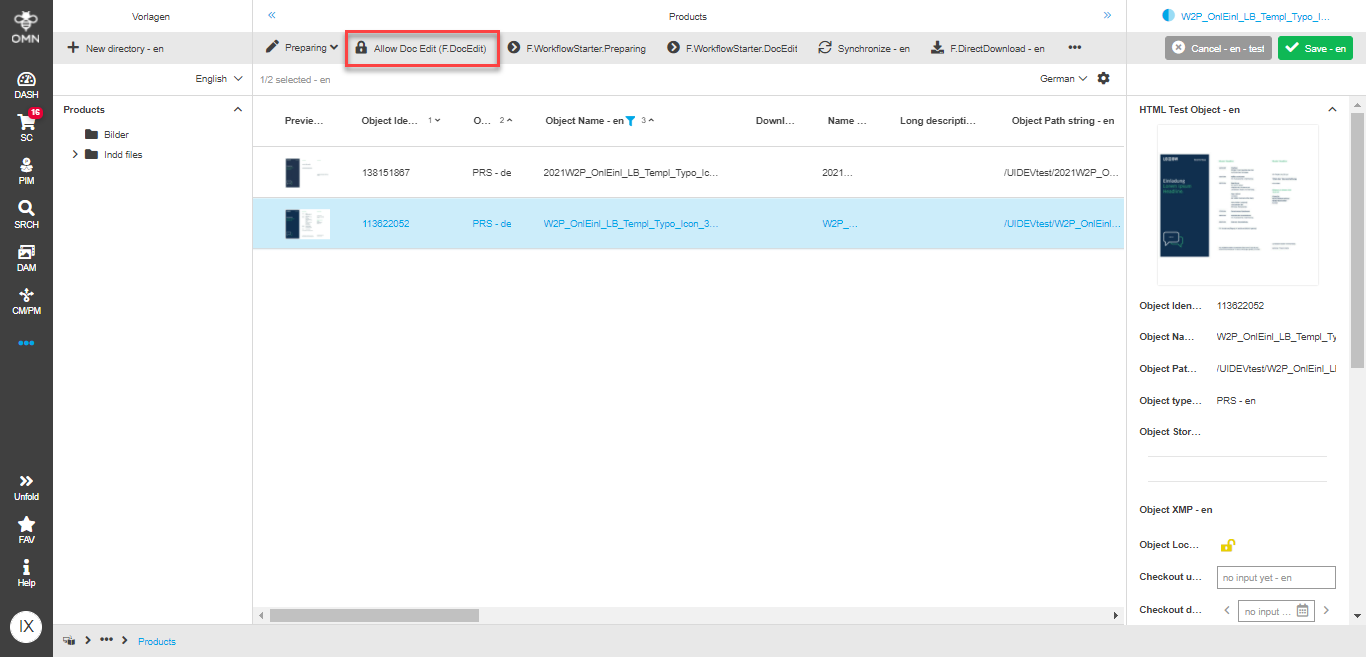
Task: Open the English language dropdown
Action: tap(219, 78)
